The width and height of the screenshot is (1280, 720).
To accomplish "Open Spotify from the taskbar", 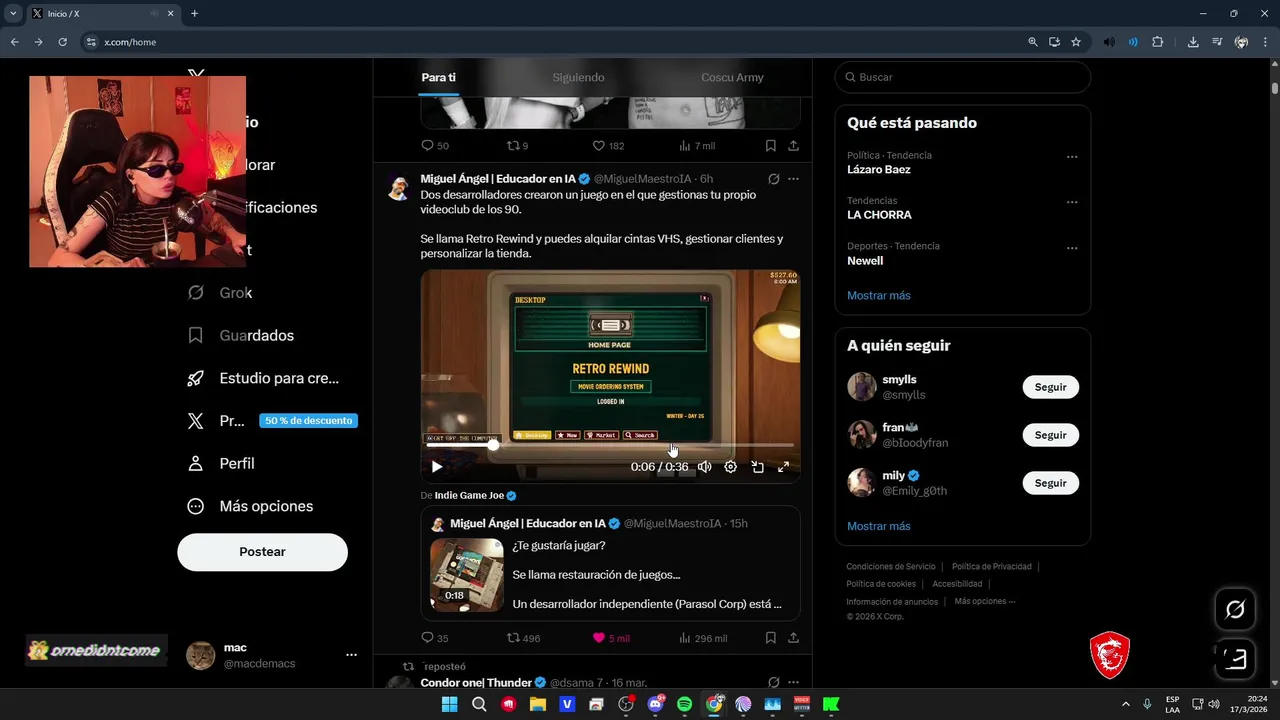I will pos(684,704).
